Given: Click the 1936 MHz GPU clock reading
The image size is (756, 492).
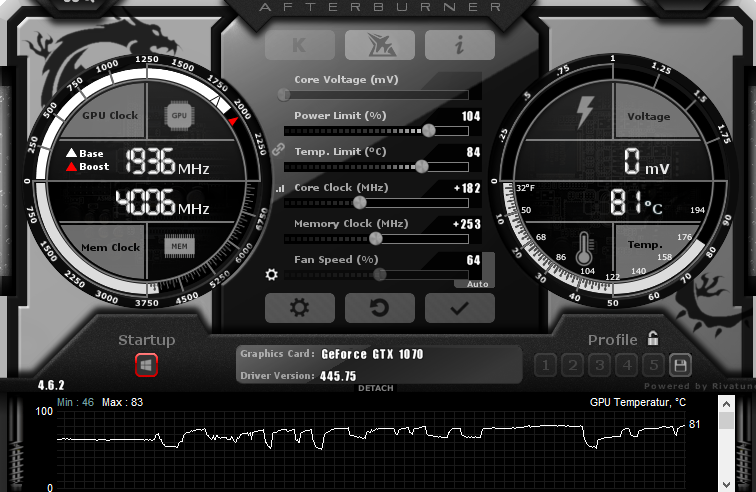Looking at the screenshot, I should 168,161.
